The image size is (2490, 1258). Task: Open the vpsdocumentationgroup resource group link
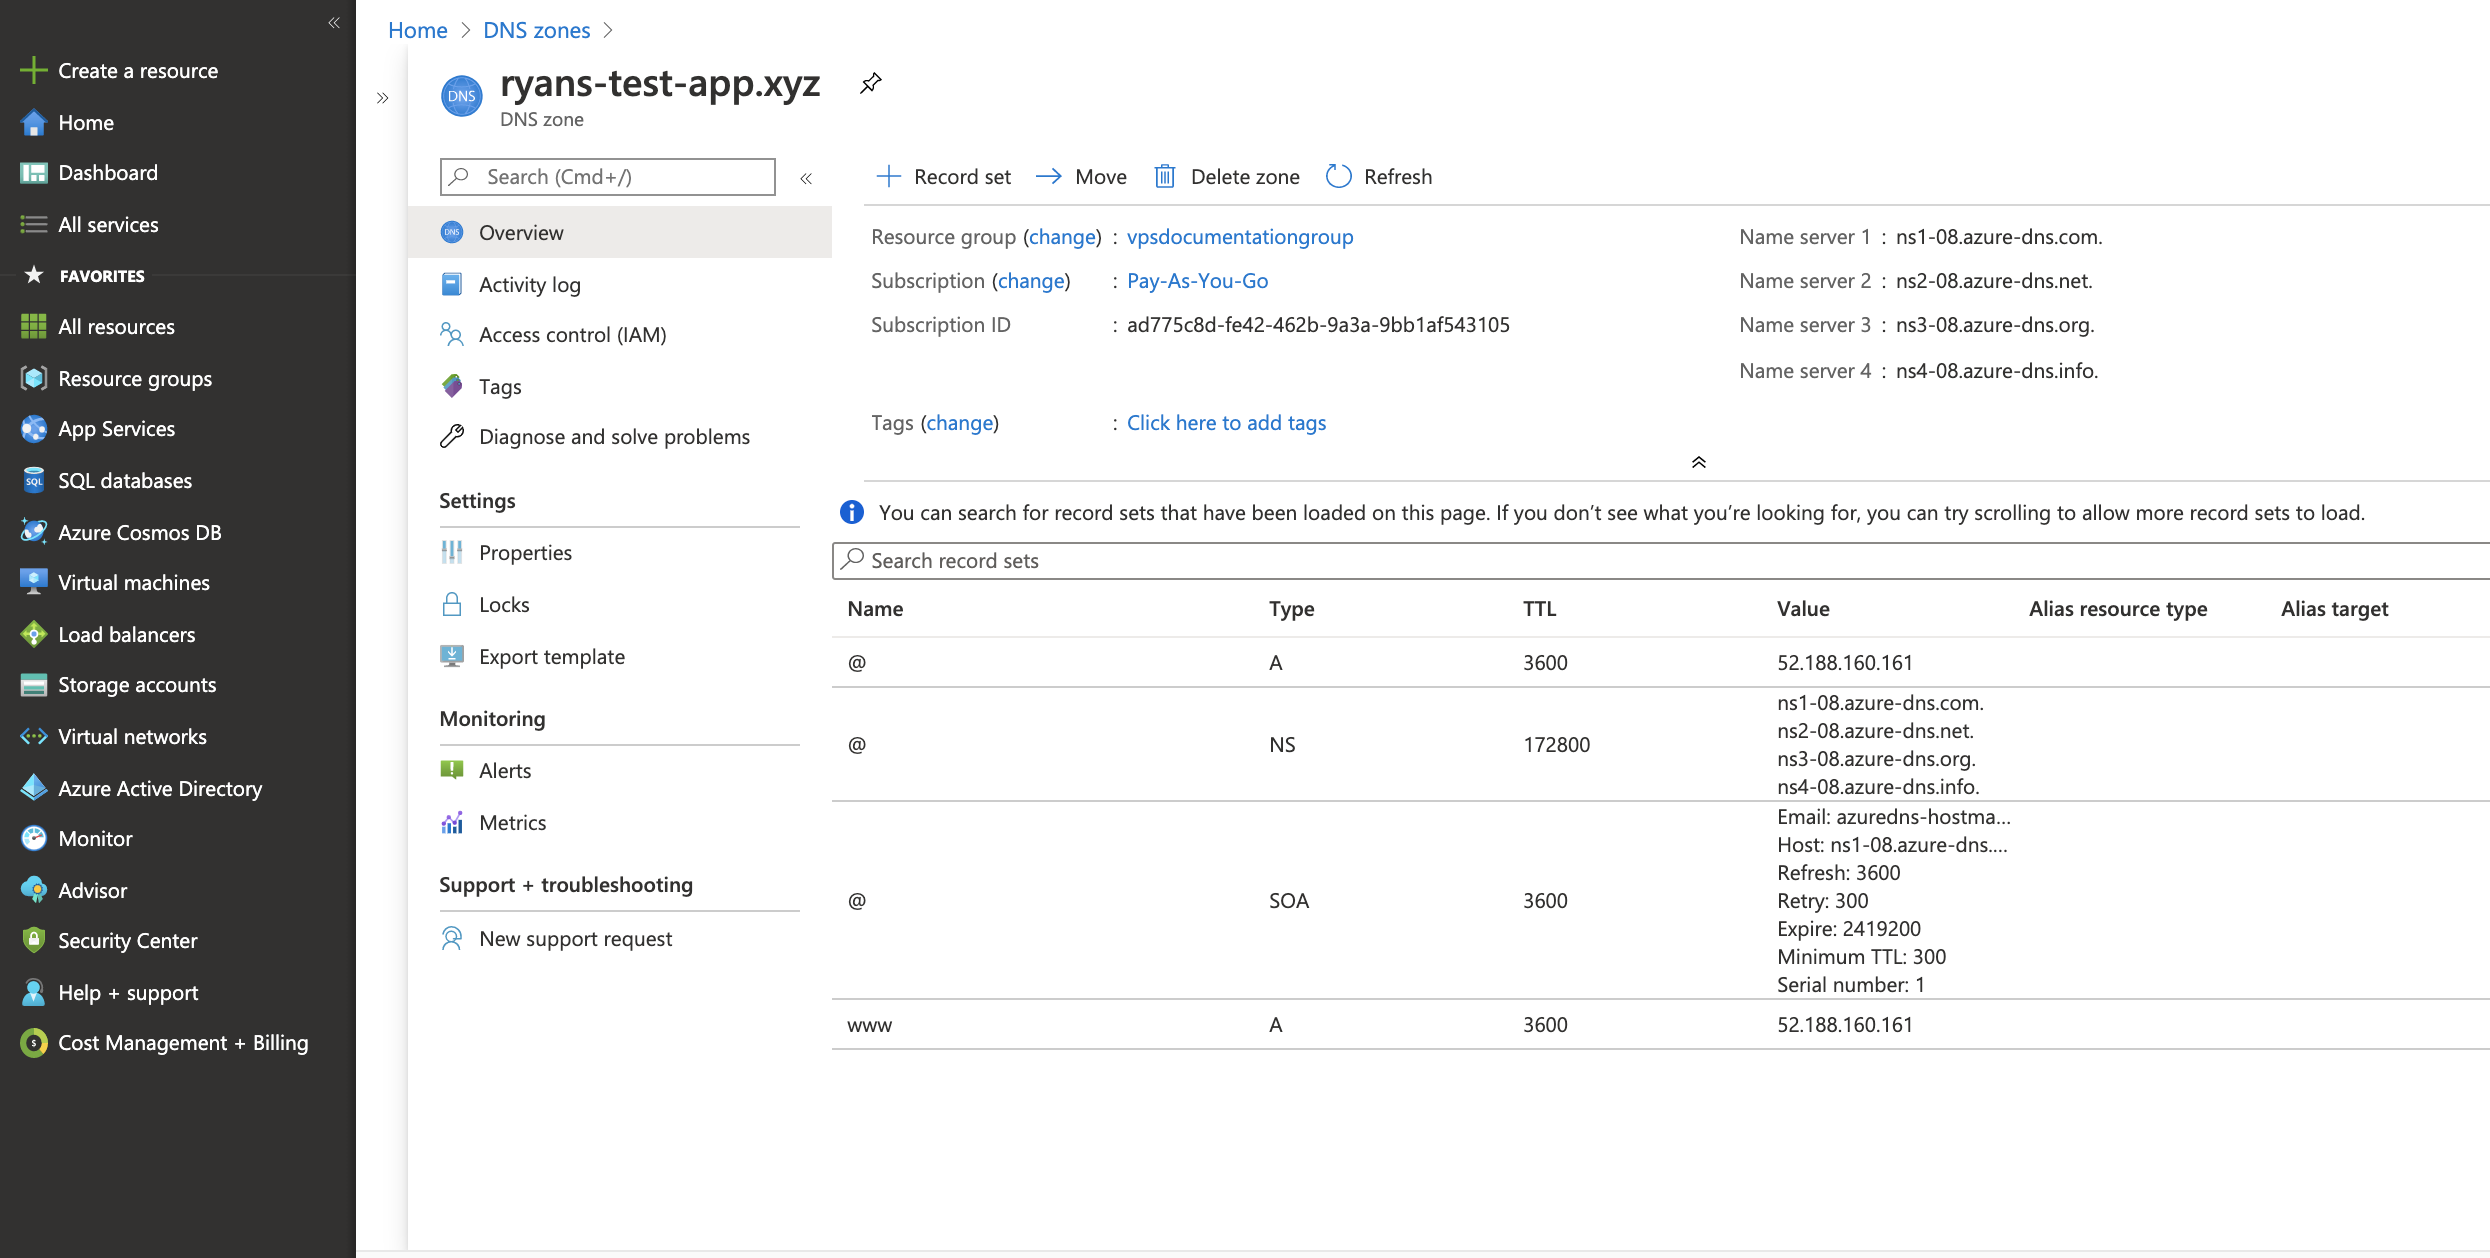[1239, 237]
